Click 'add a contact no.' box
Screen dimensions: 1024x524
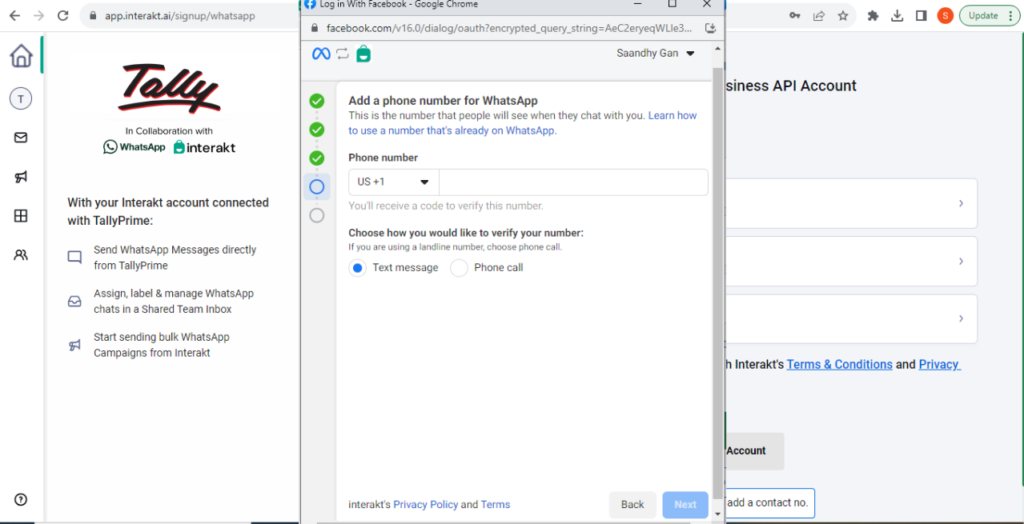click(x=769, y=502)
